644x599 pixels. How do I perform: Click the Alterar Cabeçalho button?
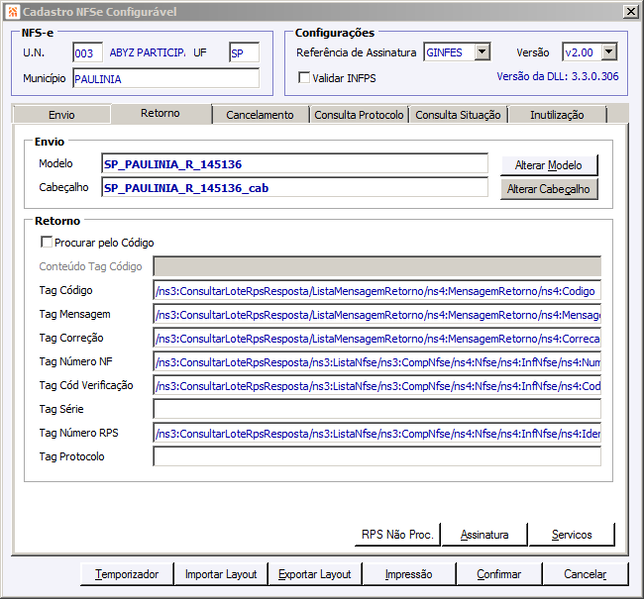[x=549, y=189]
